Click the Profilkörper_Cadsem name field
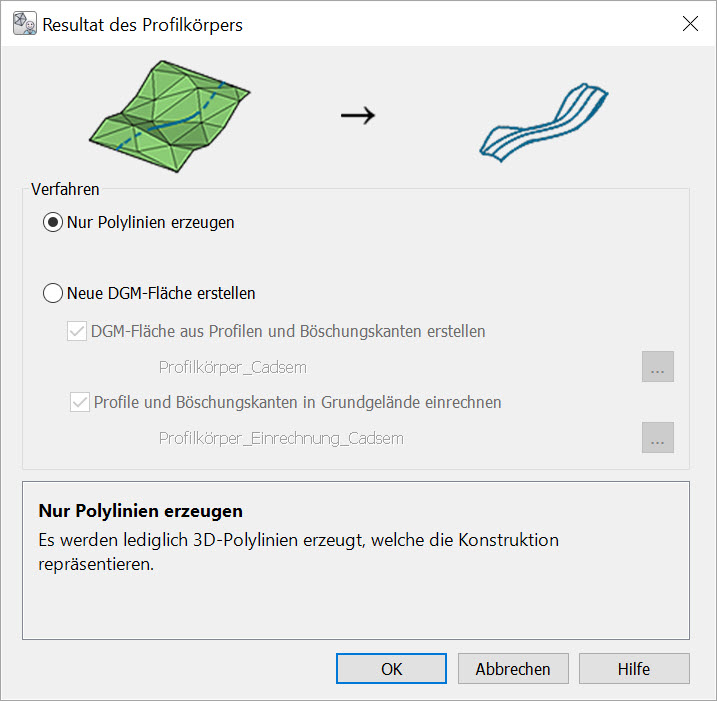717x701 pixels. pos(232,367)
